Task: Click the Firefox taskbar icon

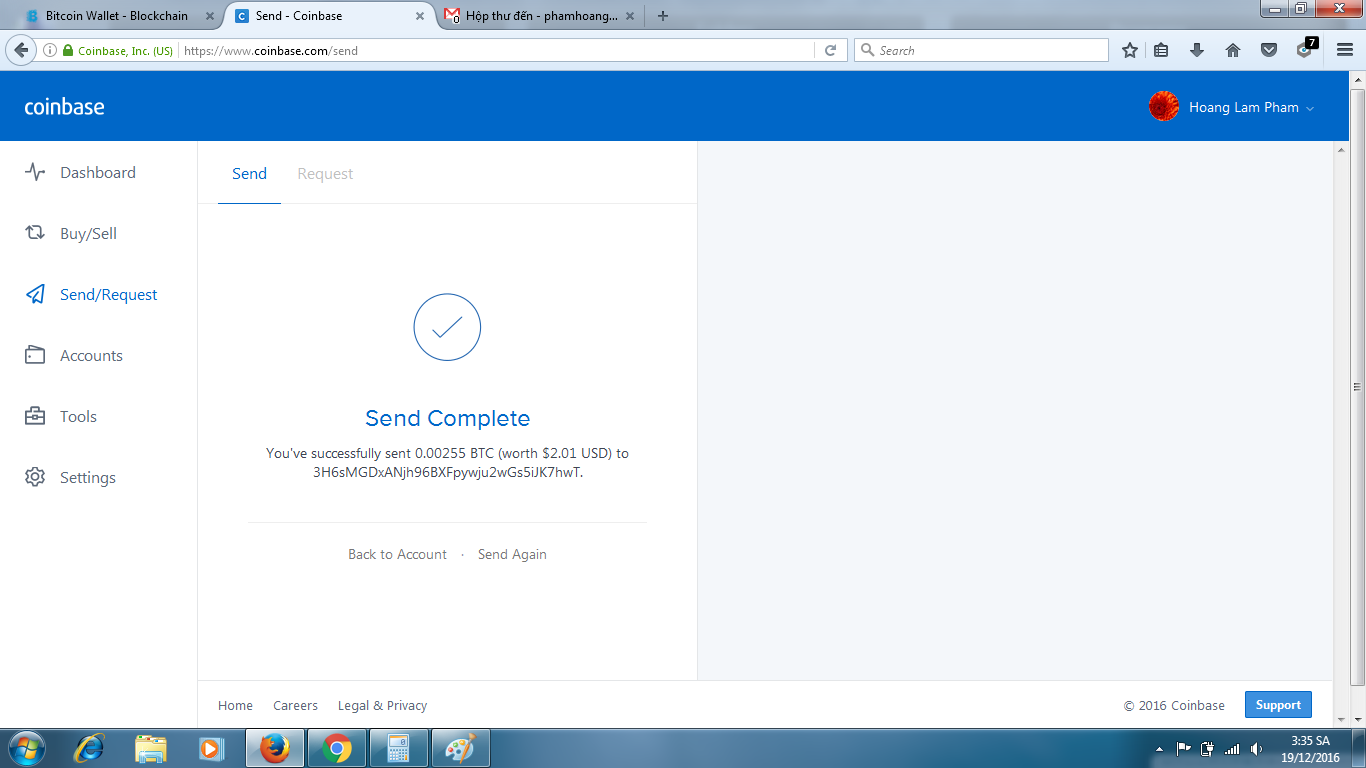Action: tap(275, 748)
